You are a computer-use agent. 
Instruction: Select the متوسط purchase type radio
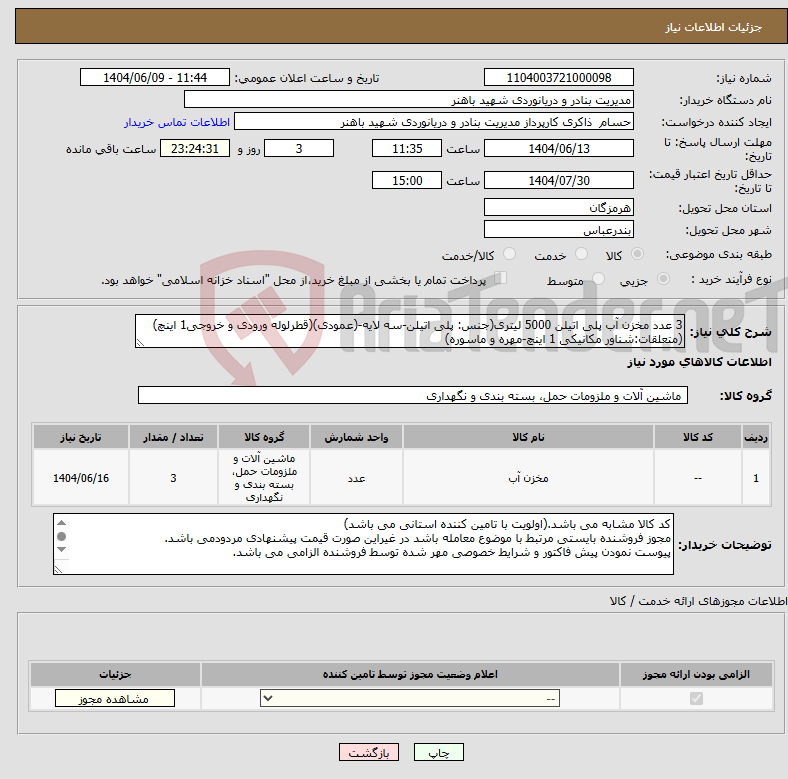click(x=599, y=279)
